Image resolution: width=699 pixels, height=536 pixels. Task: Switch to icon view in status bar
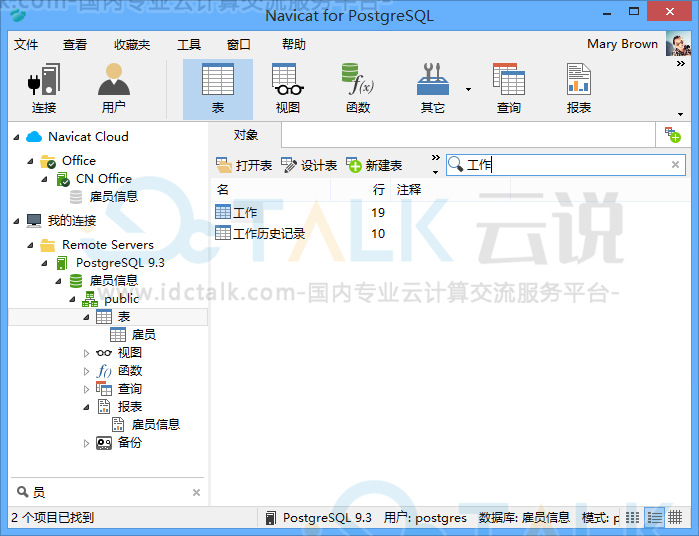click(632, 518)
